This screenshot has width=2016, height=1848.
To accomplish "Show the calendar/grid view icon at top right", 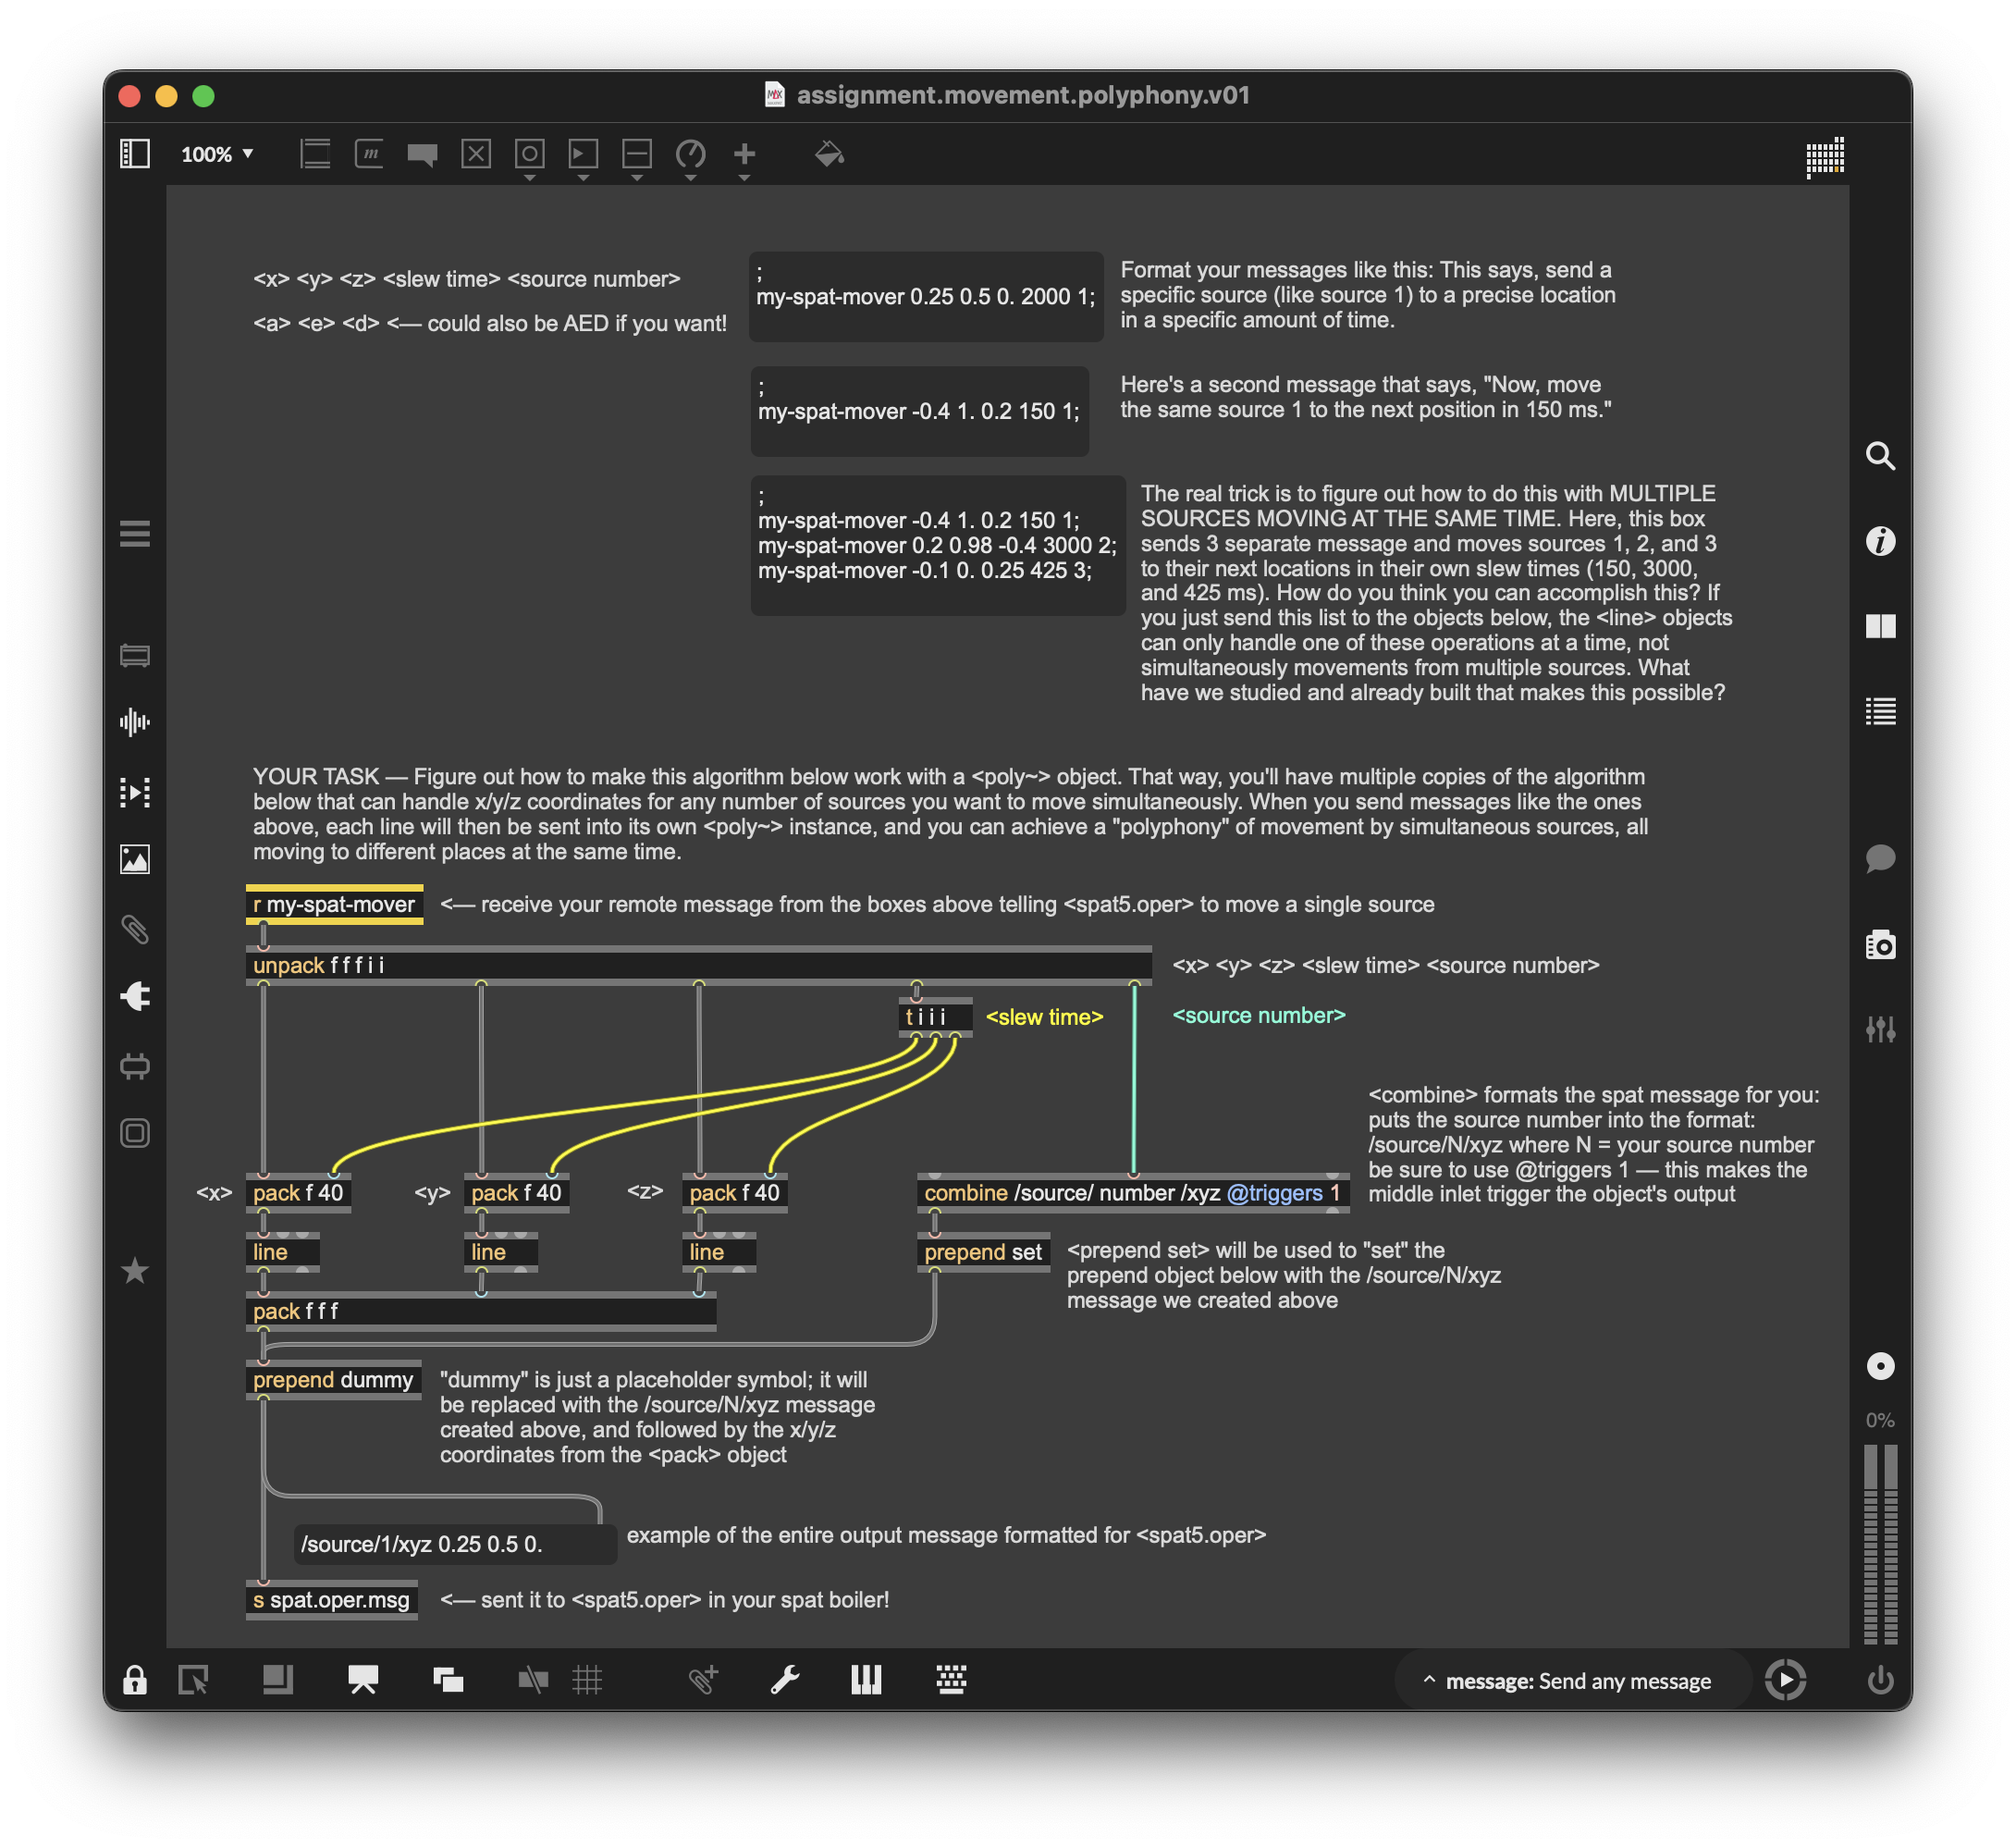I will tap(1825, 157).
